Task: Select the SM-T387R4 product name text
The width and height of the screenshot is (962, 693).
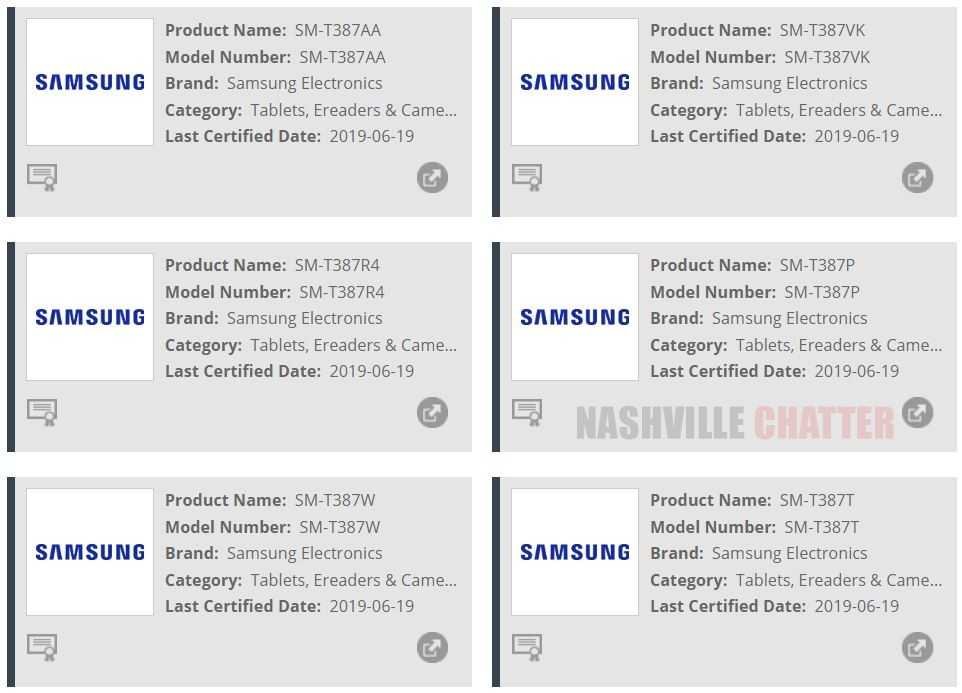Action: tap(337, 265)
